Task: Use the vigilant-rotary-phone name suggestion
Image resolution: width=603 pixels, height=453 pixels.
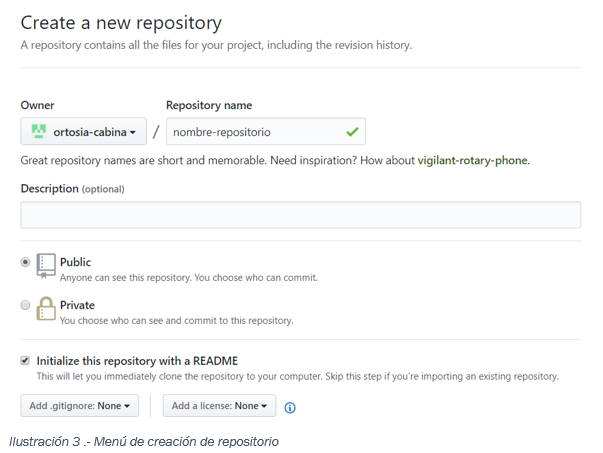Action: pyautogui.click(x=472, y=160)
